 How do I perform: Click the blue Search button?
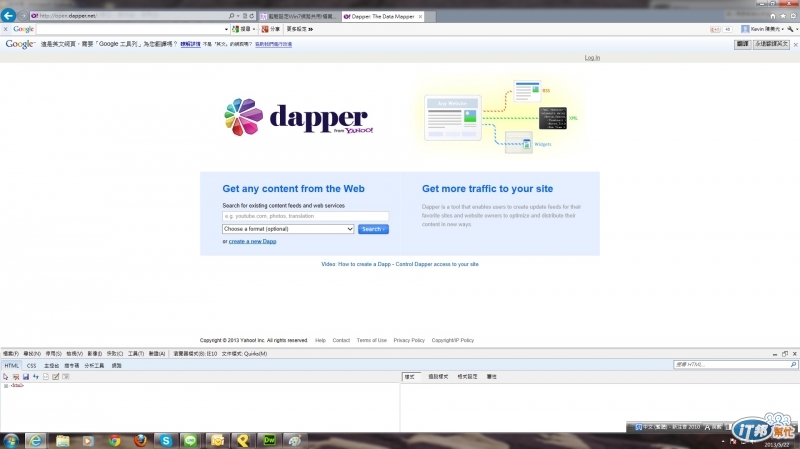373,229
